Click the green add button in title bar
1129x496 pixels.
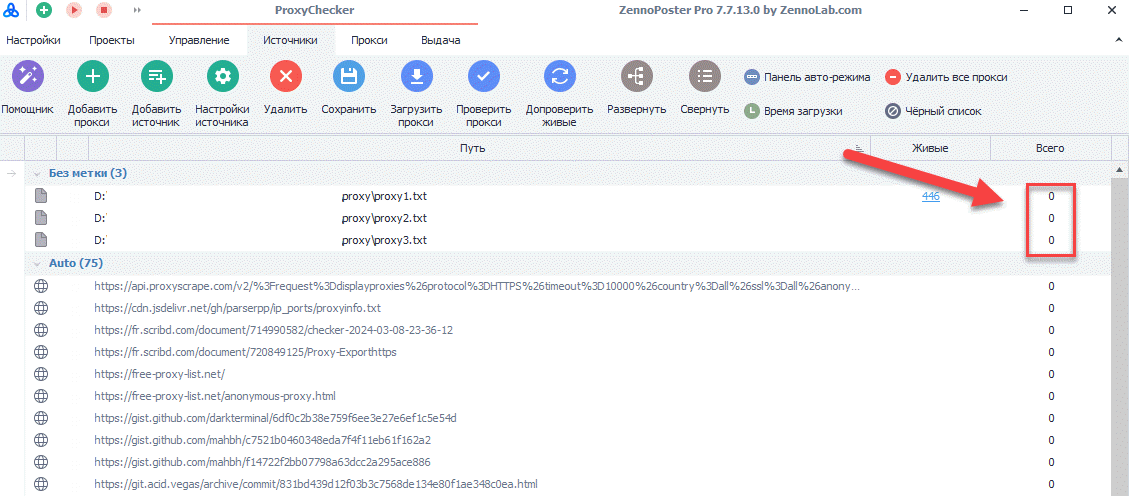44,10
